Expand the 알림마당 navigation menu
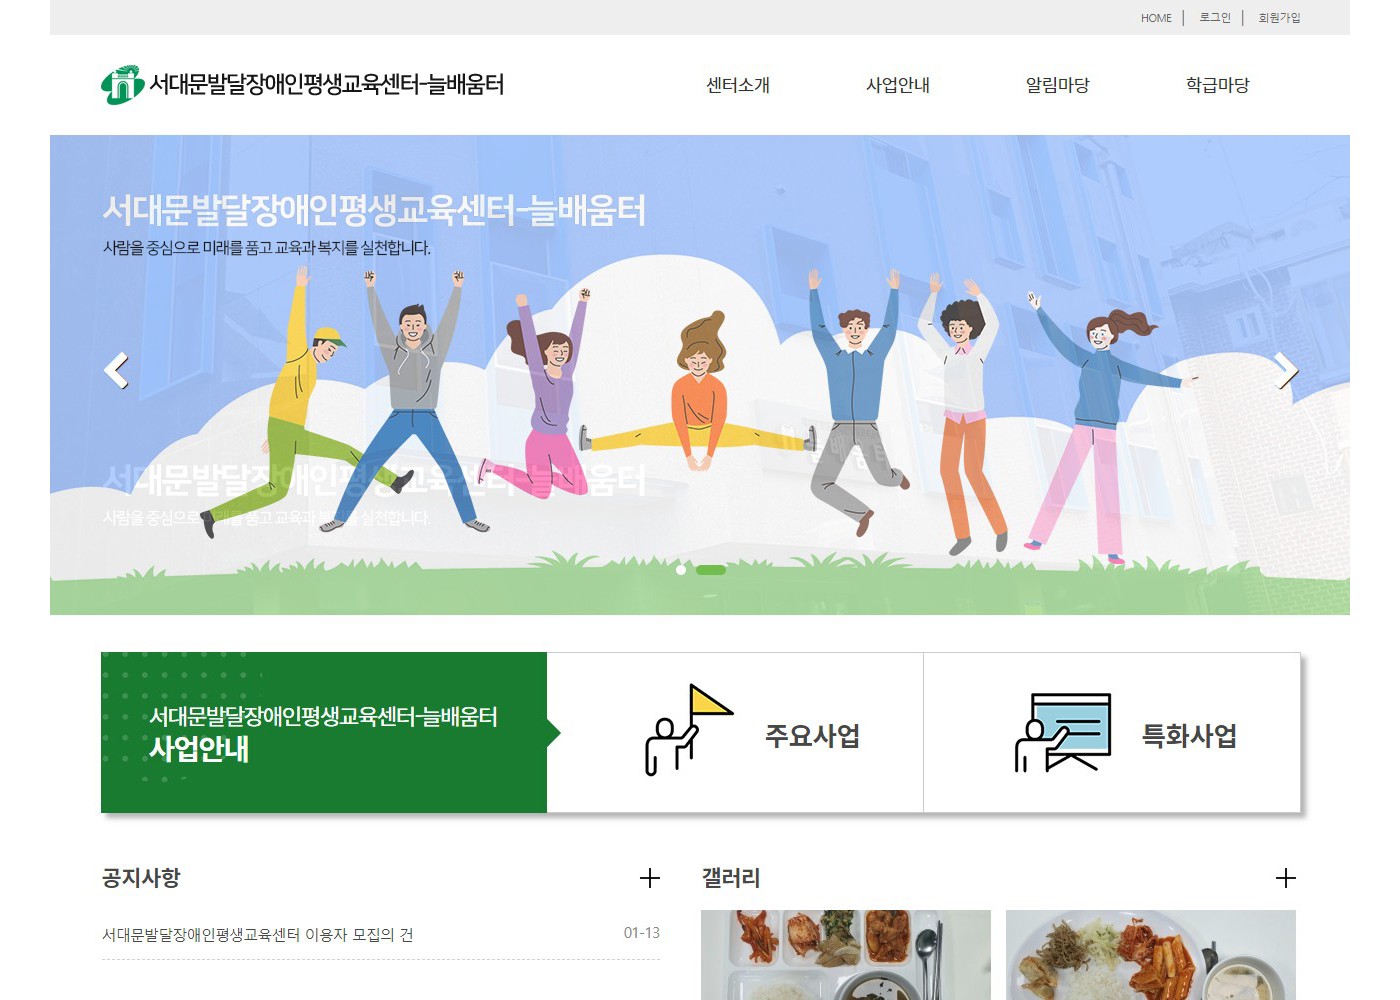 1058,85
